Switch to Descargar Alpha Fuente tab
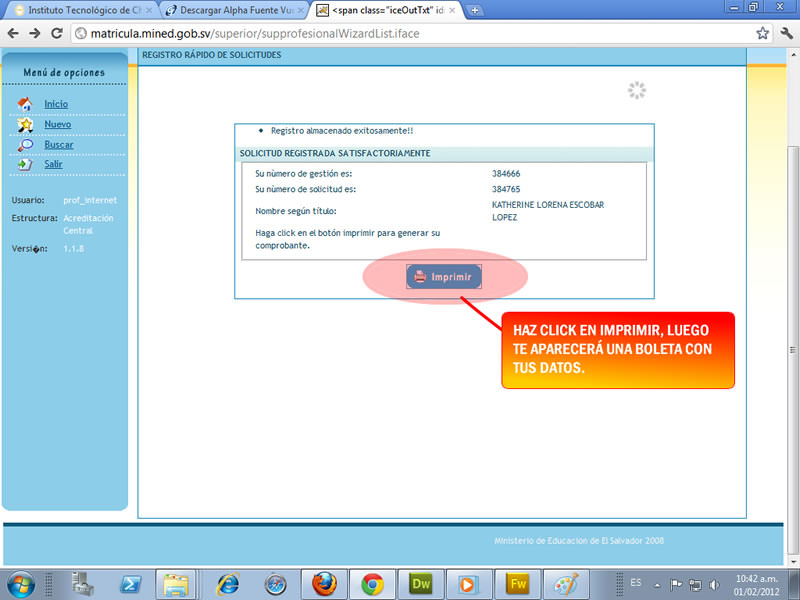 pos(230,10)
